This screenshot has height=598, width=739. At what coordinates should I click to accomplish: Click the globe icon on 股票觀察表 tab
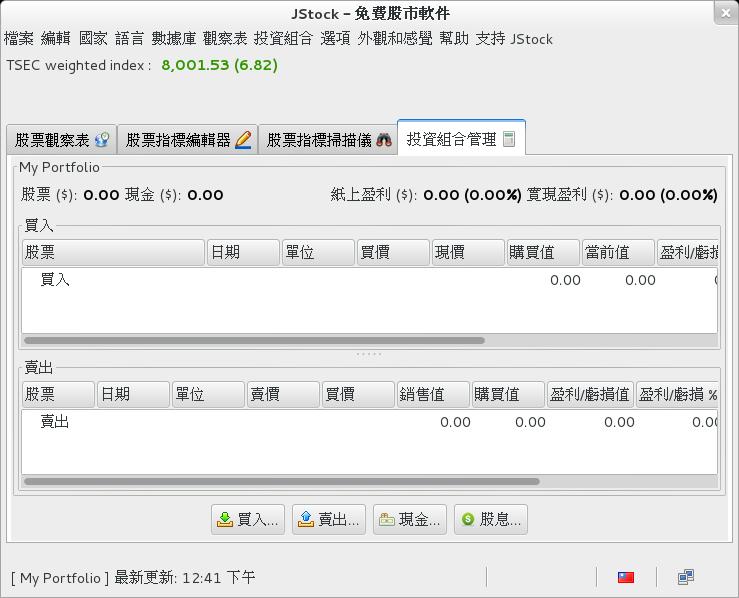(102, 139)
